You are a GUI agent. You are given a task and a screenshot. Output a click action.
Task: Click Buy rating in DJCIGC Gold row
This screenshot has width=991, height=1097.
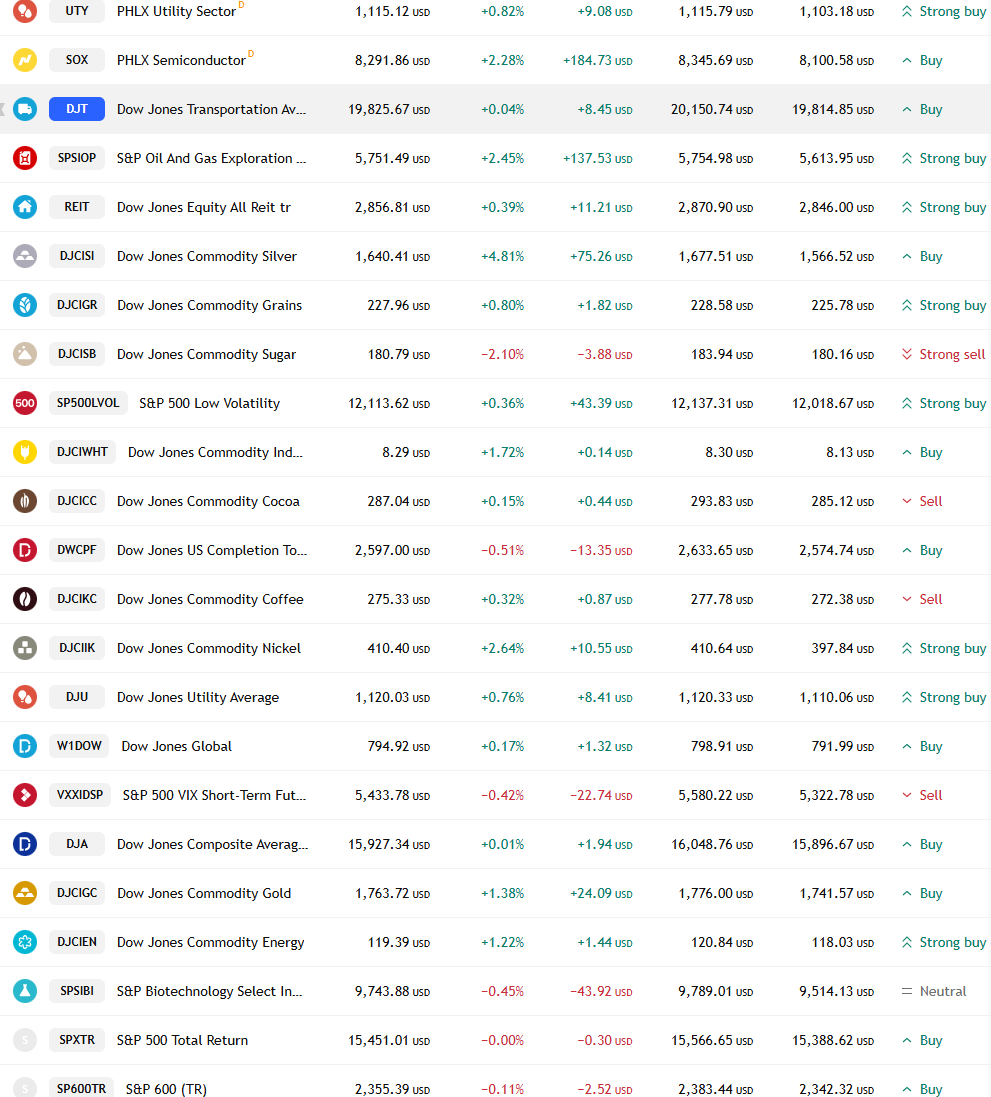point(922,893)
